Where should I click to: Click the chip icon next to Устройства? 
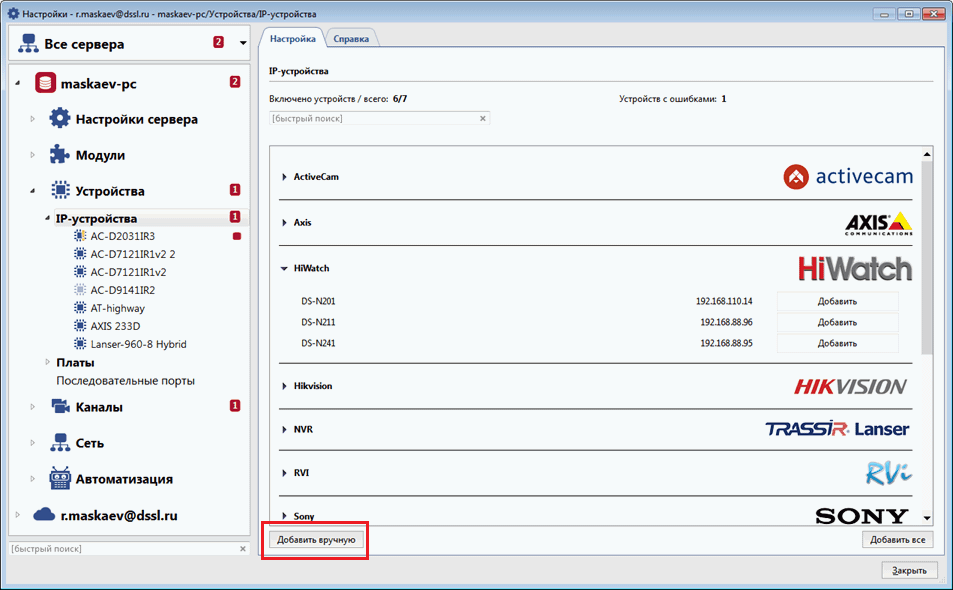coord(60,190)
